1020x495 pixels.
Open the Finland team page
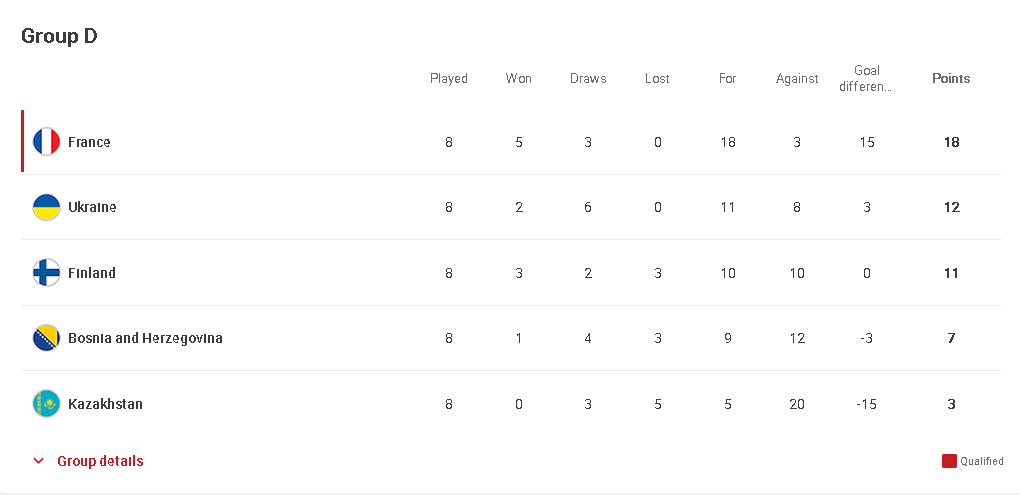click(x=92, y=273)
